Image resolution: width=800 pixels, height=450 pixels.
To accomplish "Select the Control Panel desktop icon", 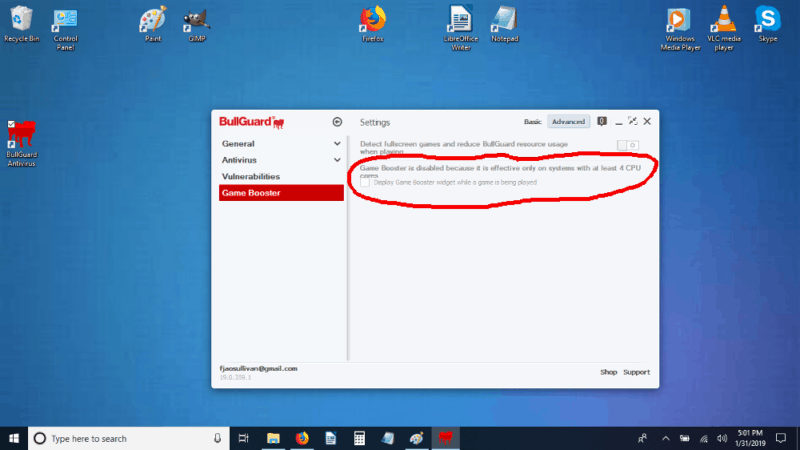I will [x=65, y=29].
